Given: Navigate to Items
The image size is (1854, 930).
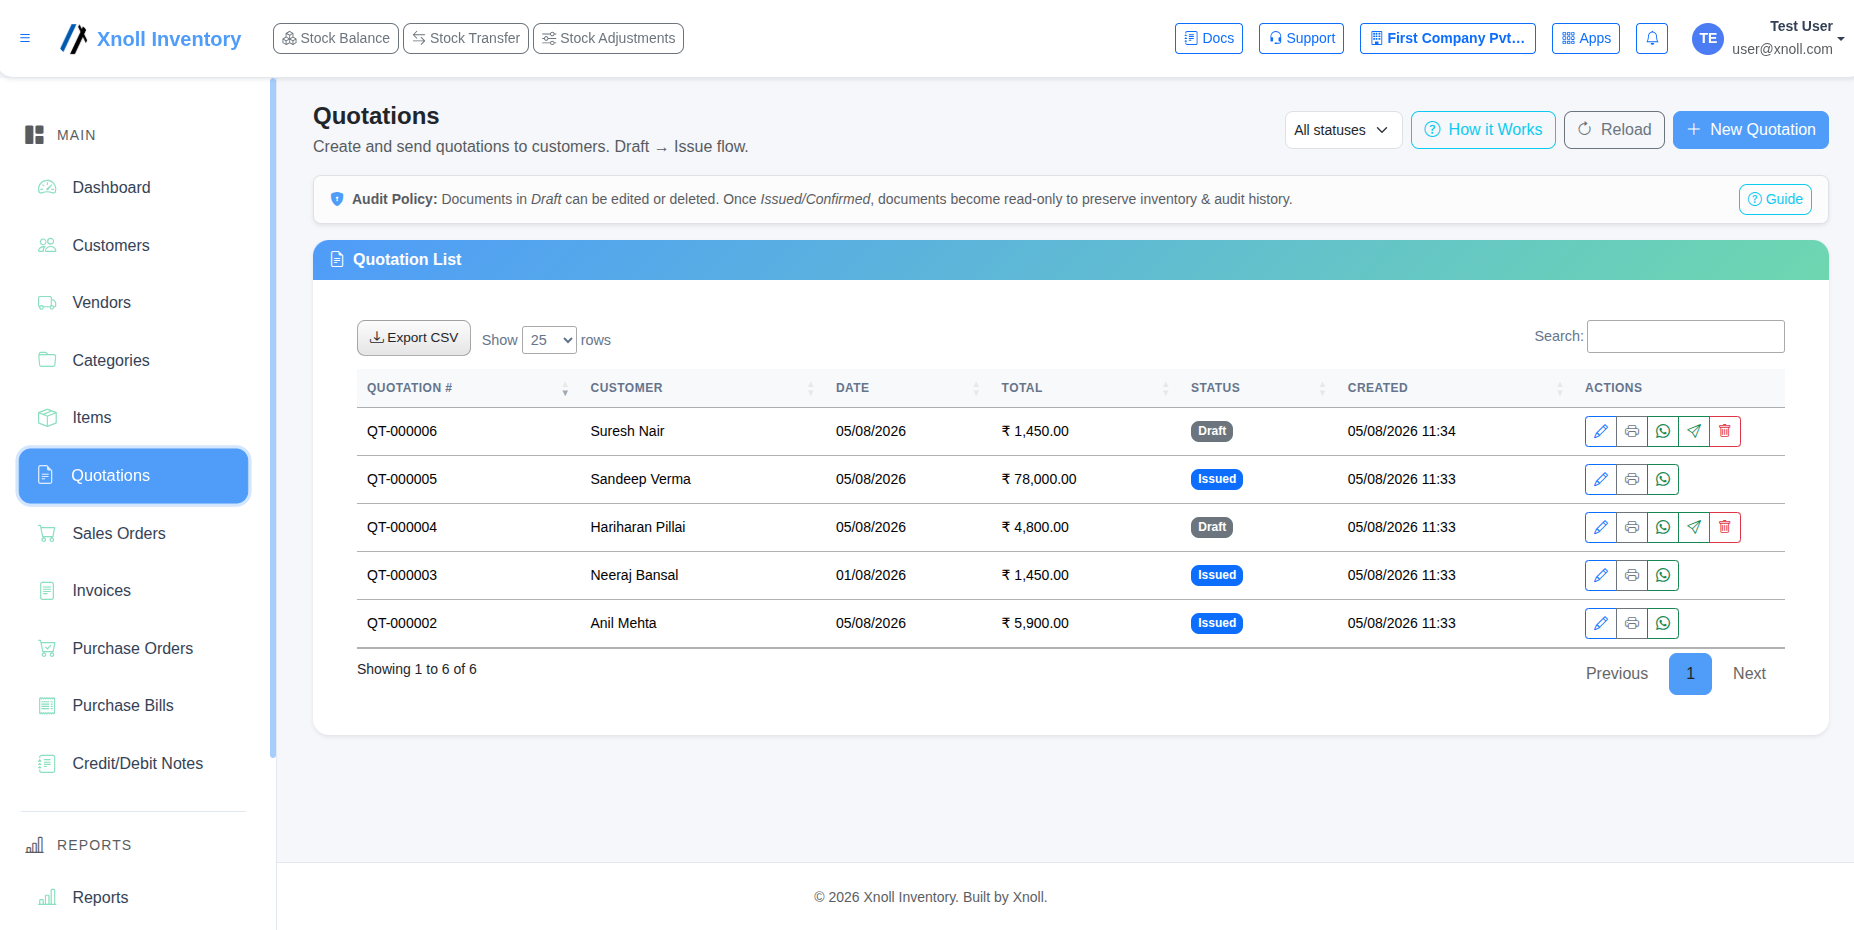Looking at the screenshot, I should (x=133, y=418).
